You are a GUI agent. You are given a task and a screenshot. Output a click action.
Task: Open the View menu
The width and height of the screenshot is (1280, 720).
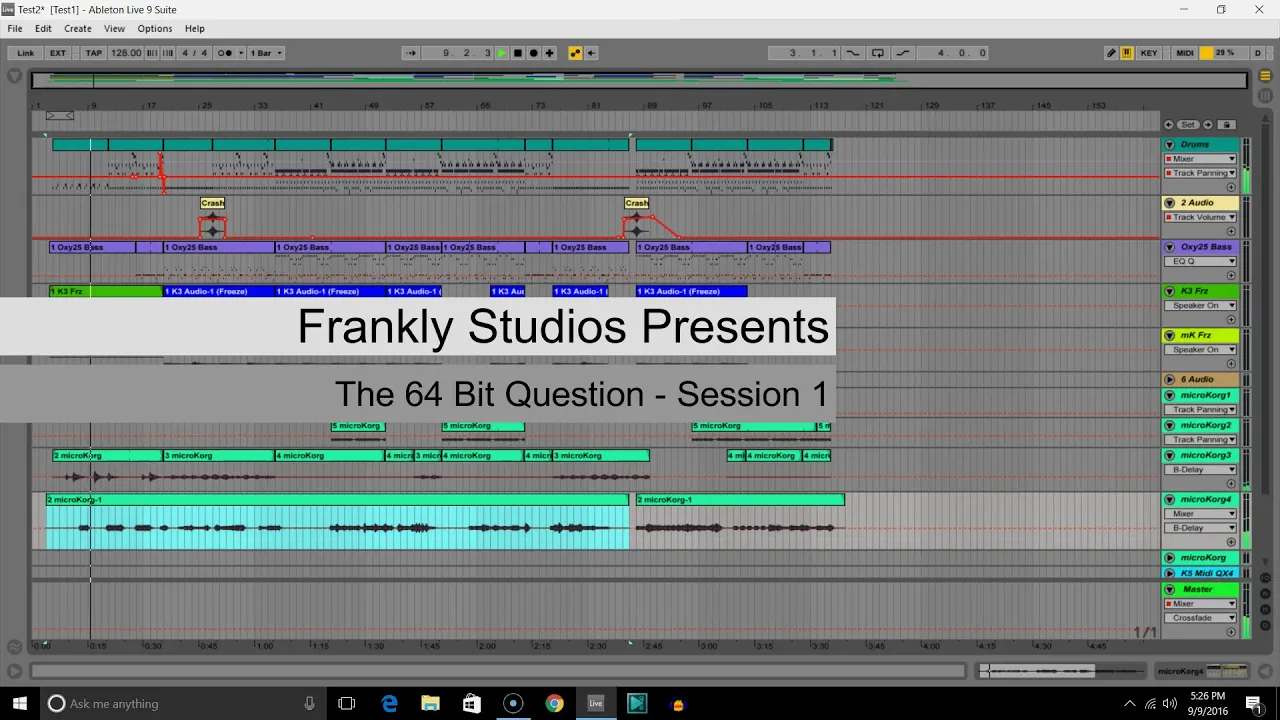[x=115, y=28]
